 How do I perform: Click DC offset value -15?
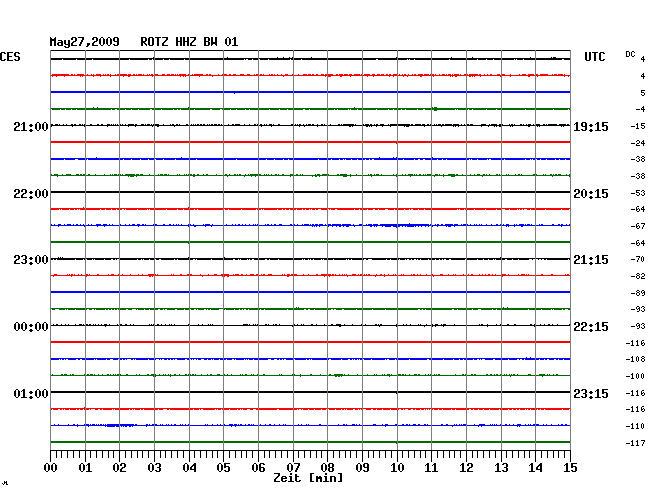[x=638, y=126]
